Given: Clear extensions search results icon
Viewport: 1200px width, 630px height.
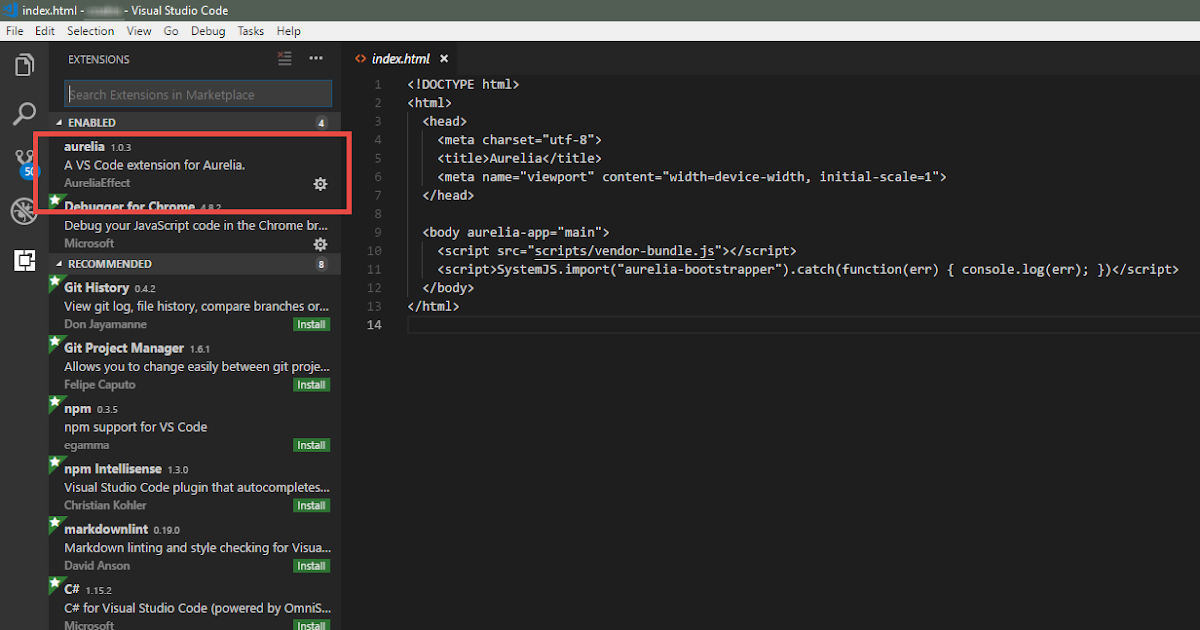Looking at the screenshot, I should [x=285, y=59].
